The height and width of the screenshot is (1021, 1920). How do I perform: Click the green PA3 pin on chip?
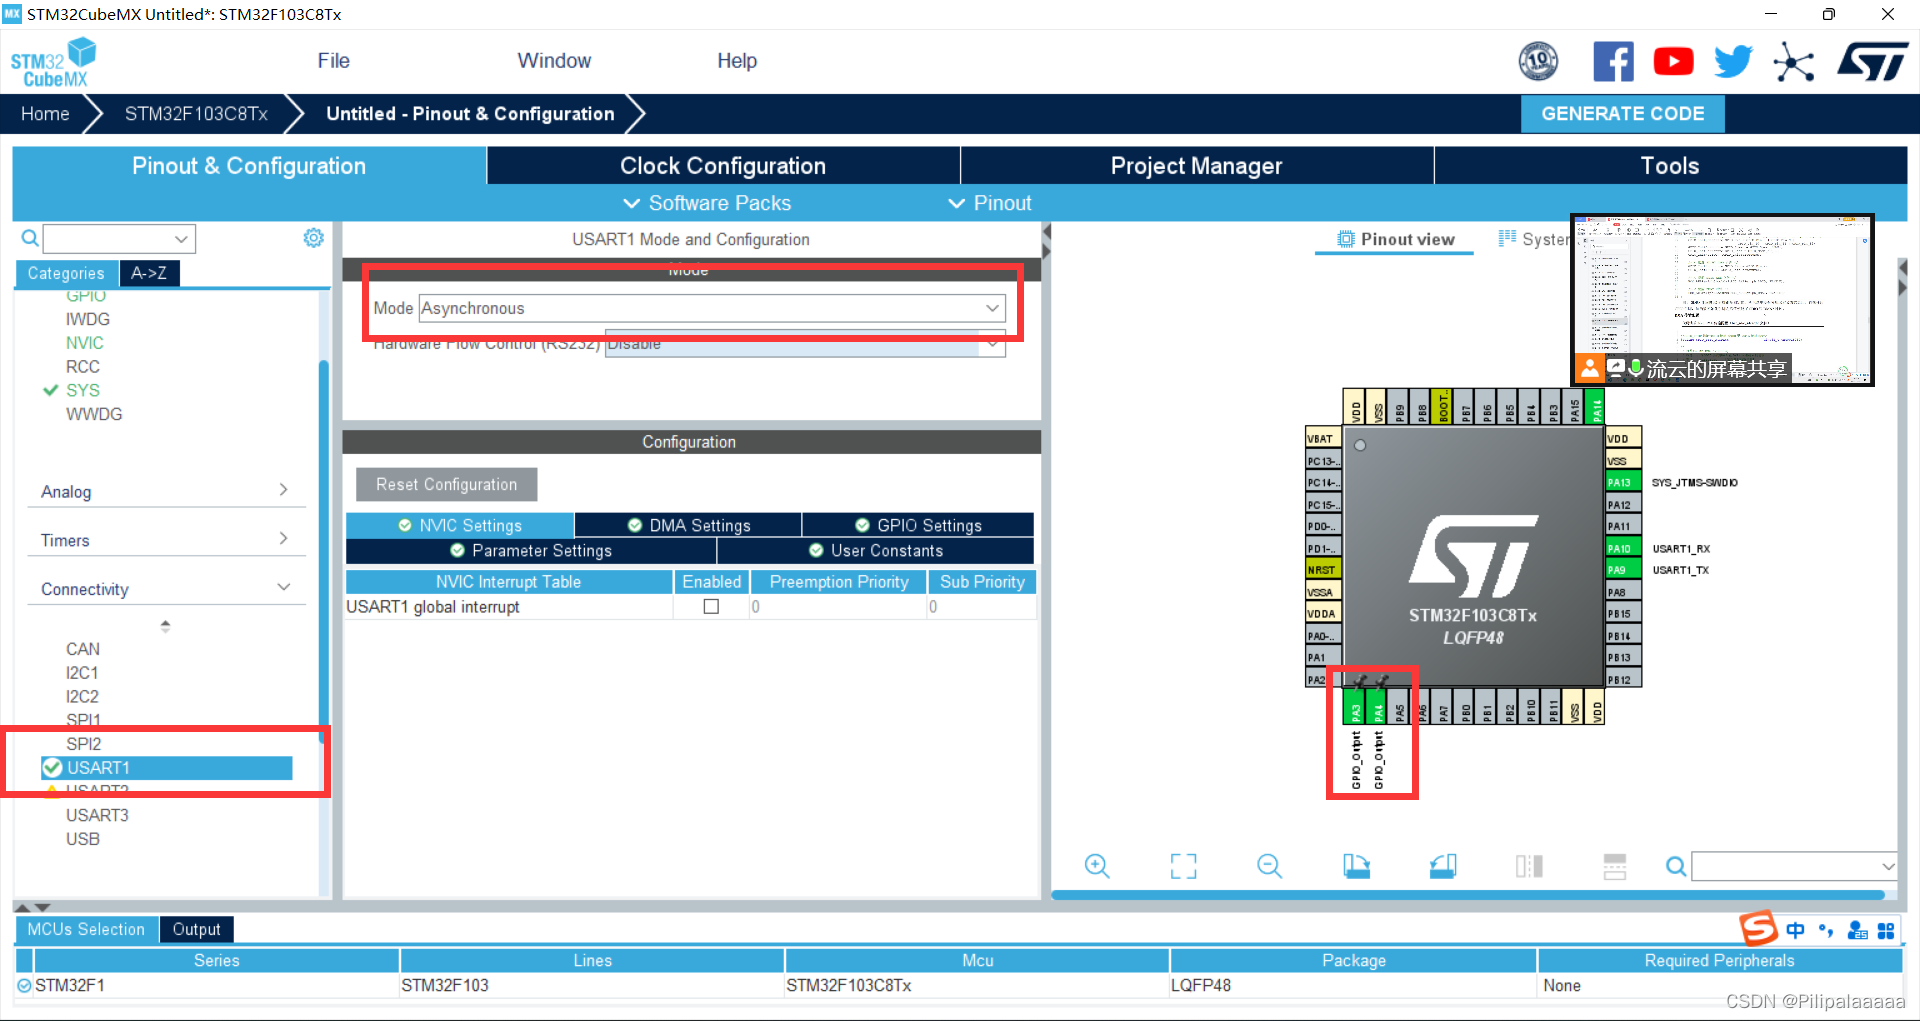point(1355,706)
